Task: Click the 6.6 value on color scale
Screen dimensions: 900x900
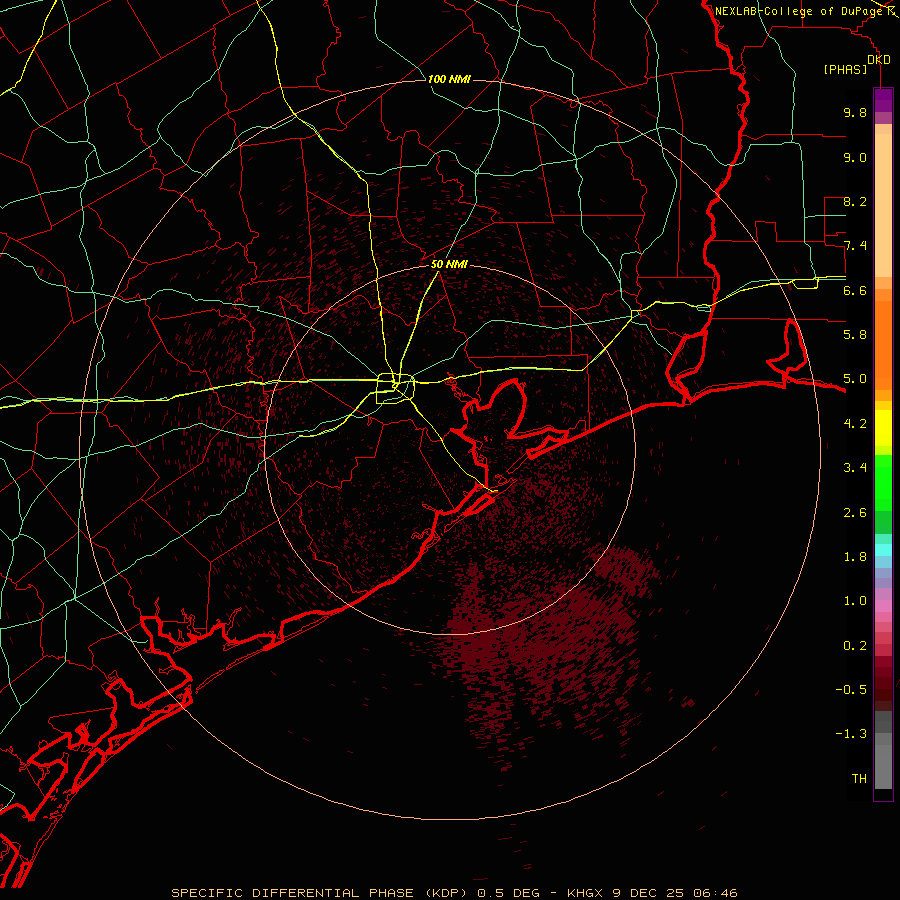Action: point(855,290)
